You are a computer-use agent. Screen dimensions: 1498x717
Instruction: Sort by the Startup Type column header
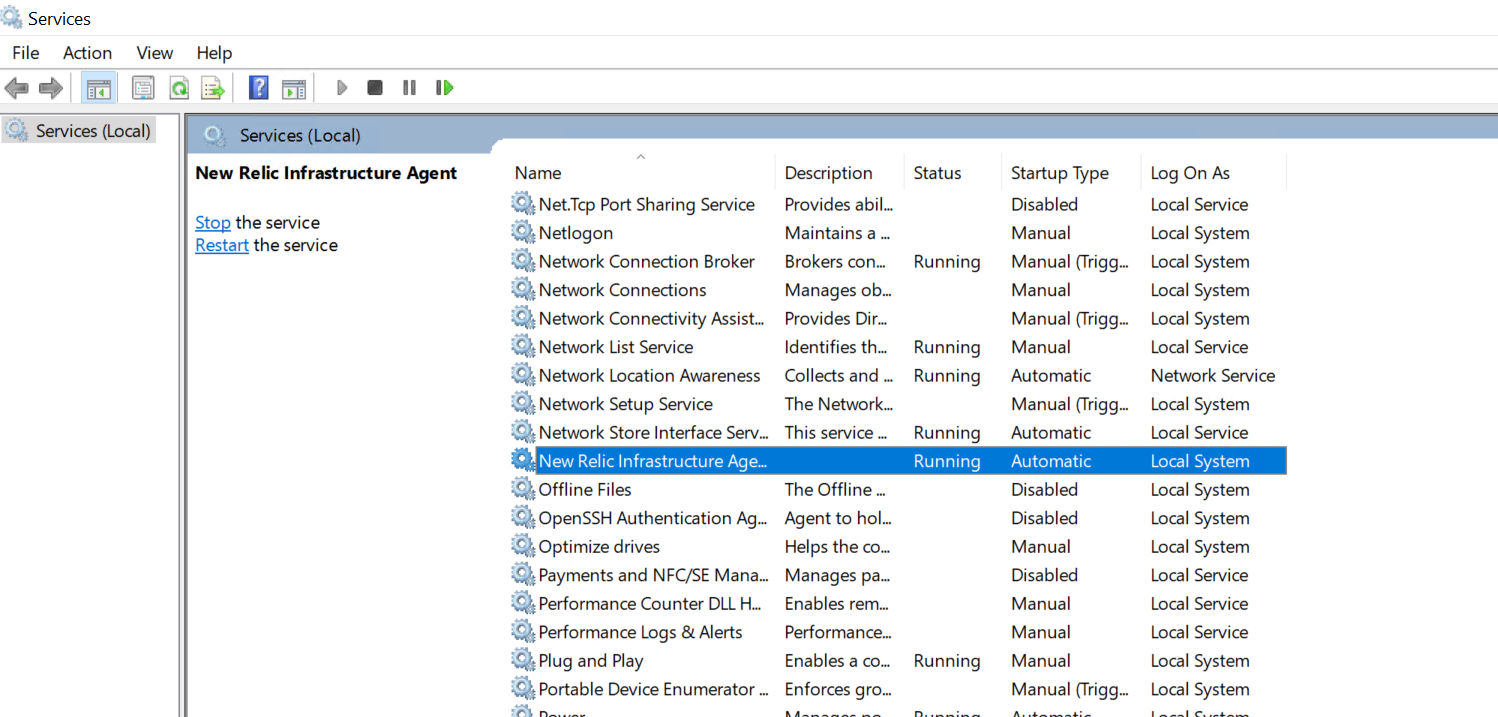(x=1059, y=173)
